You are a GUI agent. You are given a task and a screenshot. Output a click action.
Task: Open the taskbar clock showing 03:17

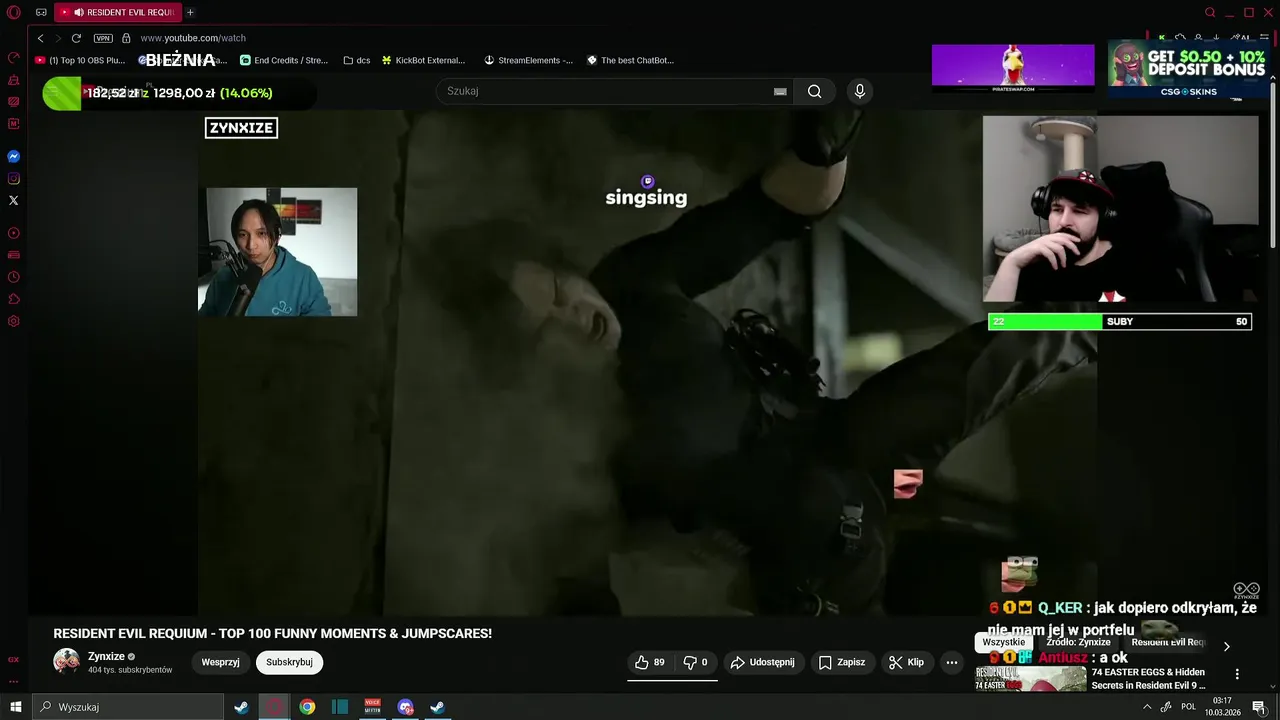click(1222, 707)
